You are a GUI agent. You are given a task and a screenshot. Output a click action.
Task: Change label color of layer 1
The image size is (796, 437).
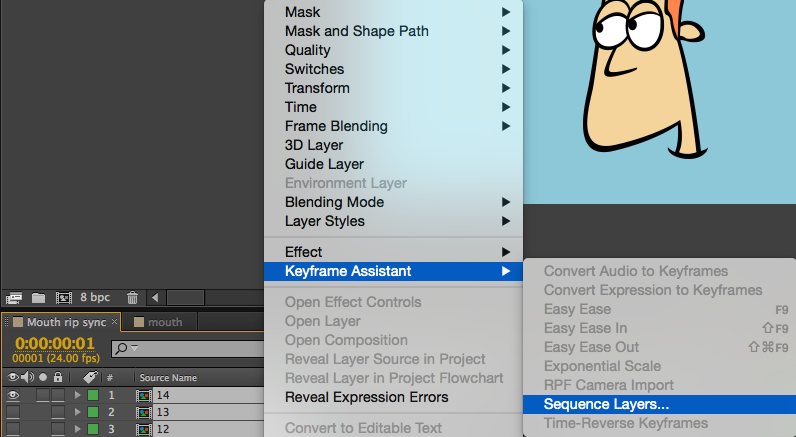pyautogui.click(x=93, y=395)
